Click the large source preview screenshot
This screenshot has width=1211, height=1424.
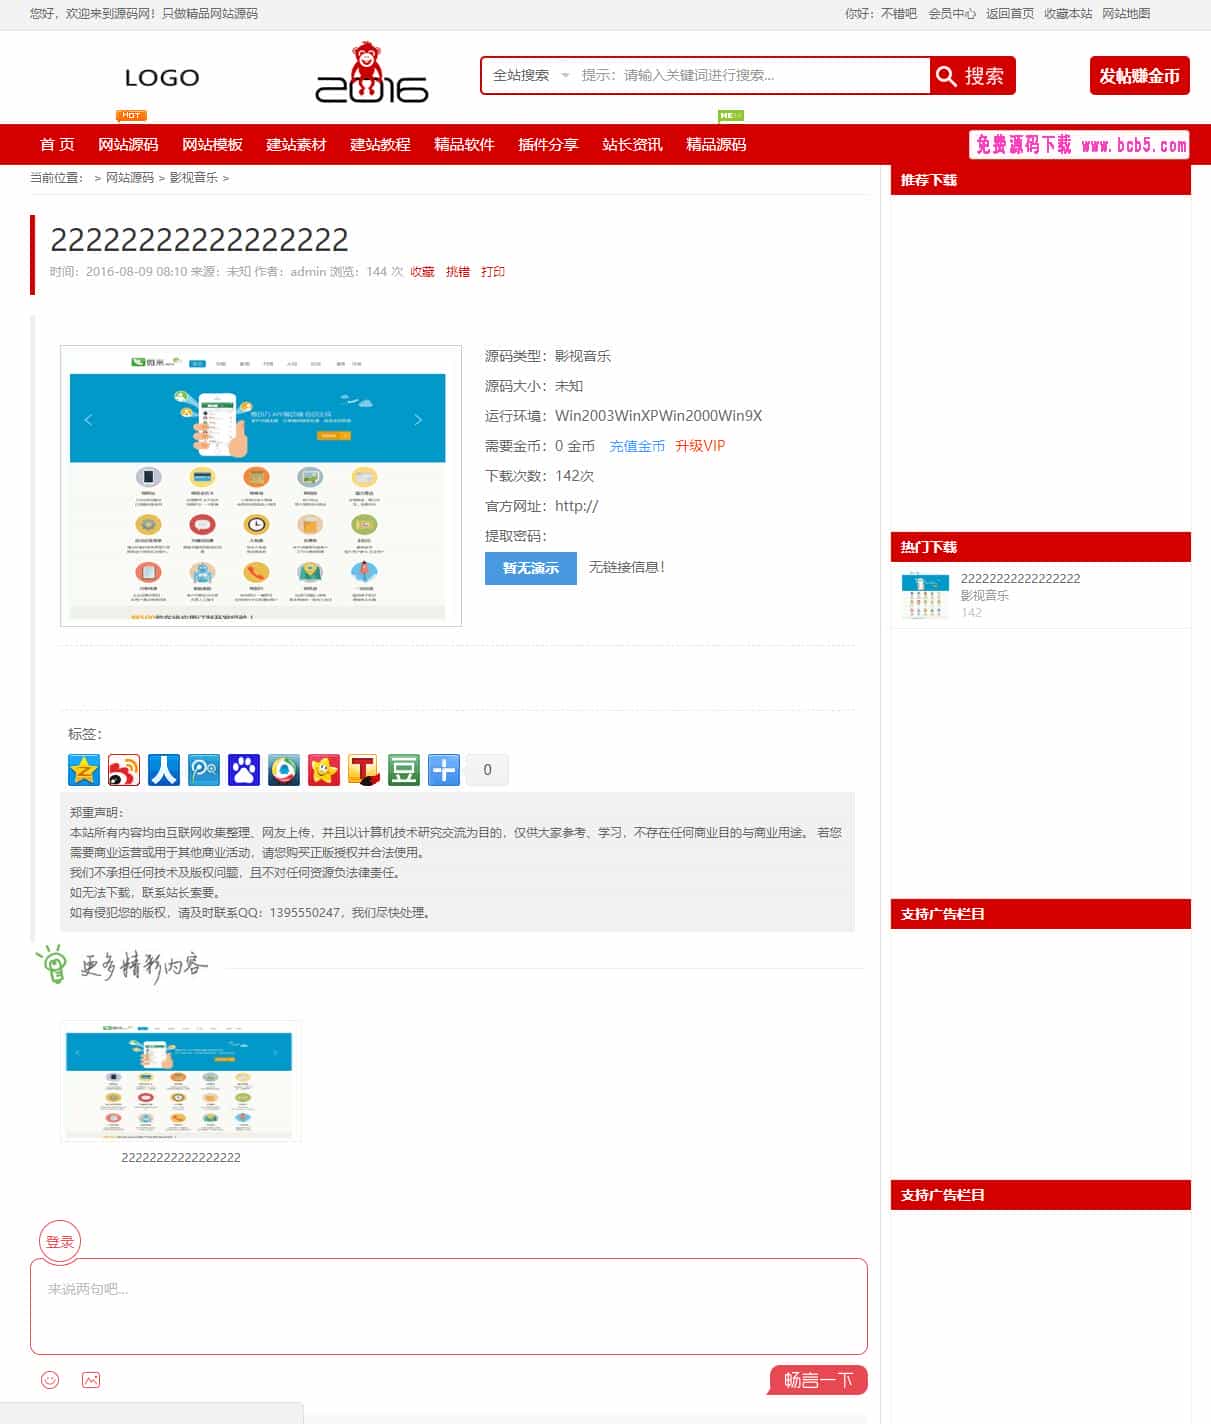coord(261,486)
